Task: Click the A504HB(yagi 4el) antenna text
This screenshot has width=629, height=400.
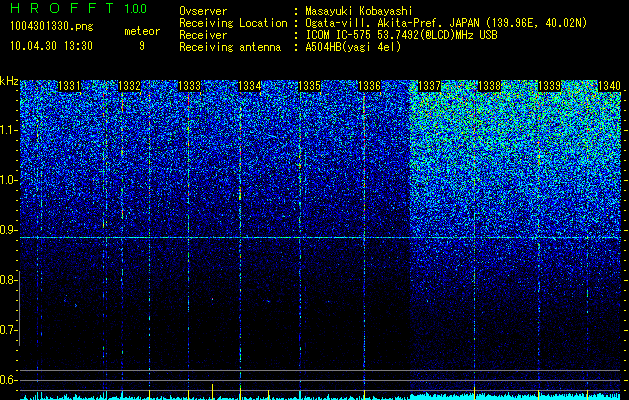Action: tap(353, 47)
